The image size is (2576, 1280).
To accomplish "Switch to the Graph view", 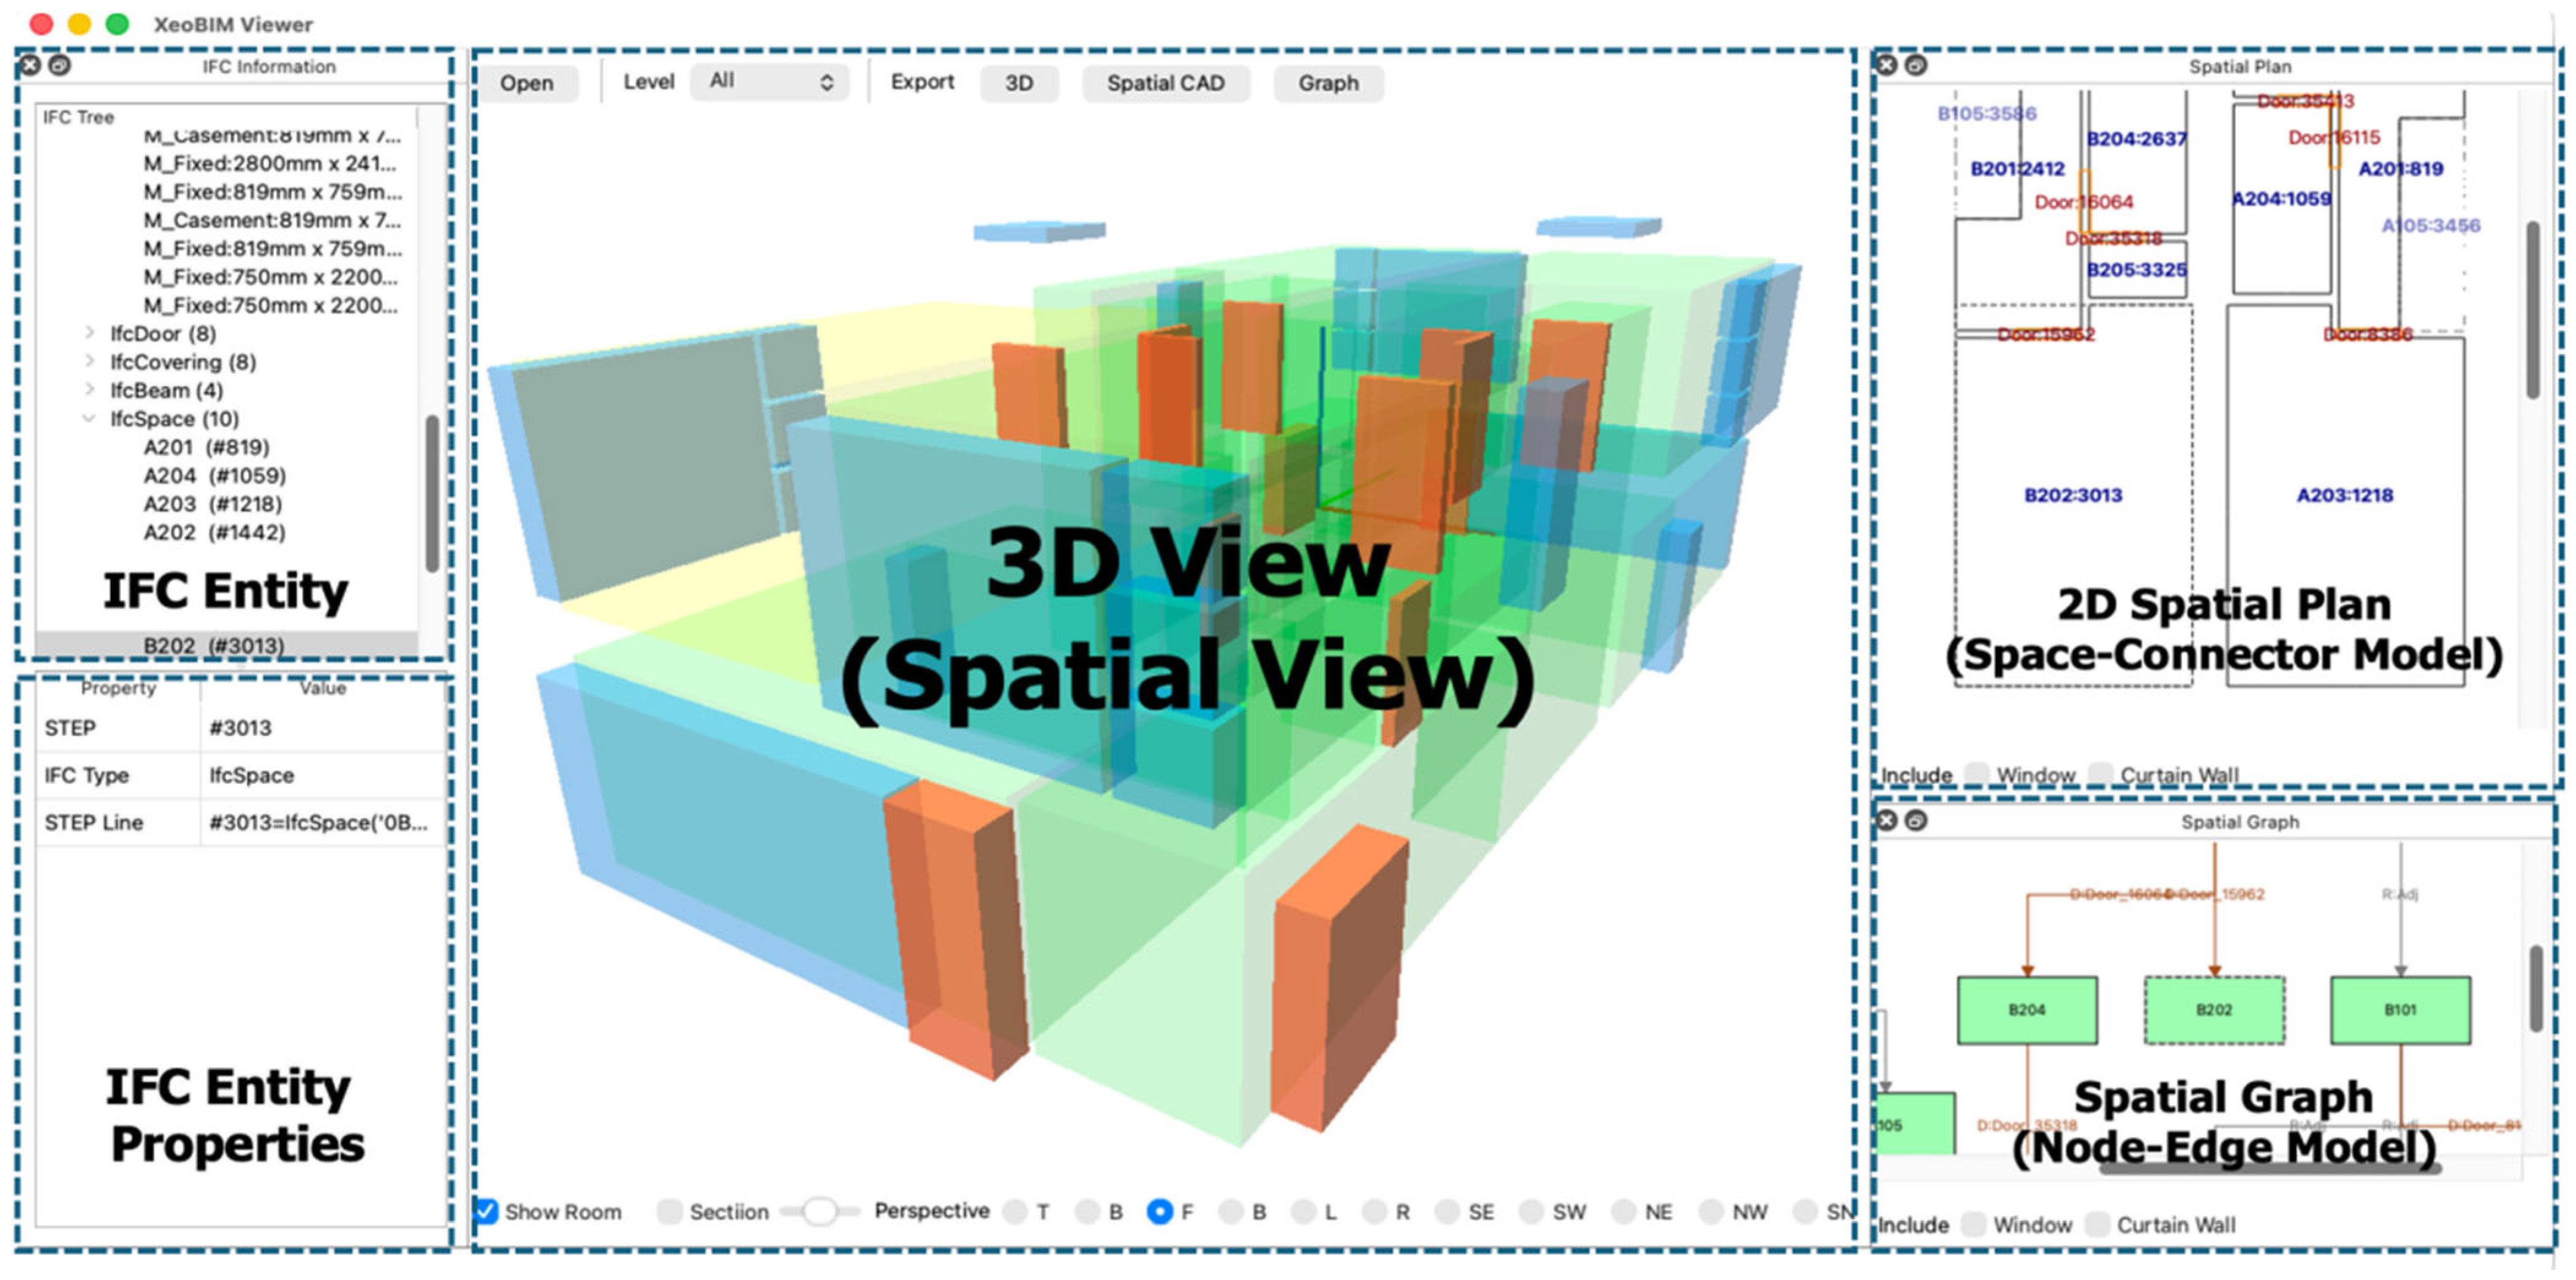I will pos(1328,83).
